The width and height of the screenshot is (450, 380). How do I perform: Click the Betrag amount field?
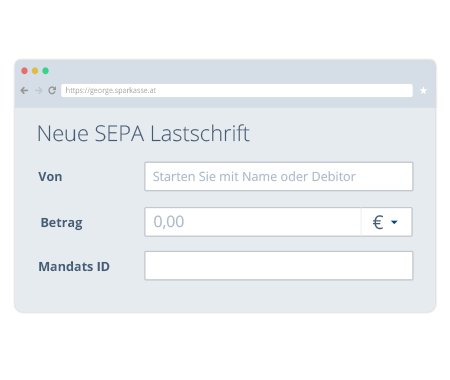click(253, 222)
